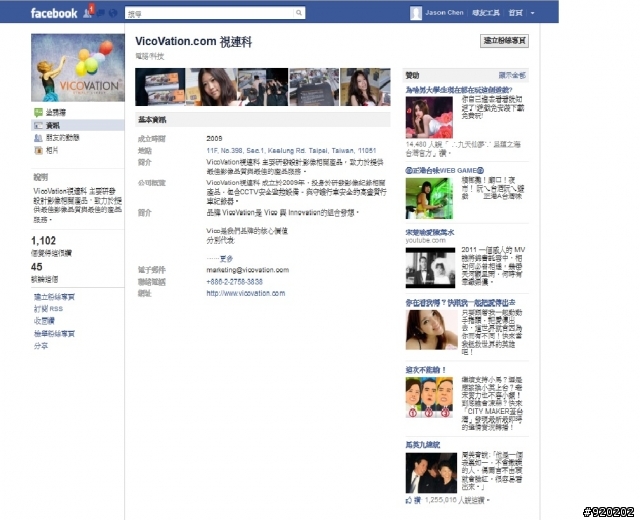Select the info tab in sidebar
The image size is (640, 520).
click(x=78, y=125)
